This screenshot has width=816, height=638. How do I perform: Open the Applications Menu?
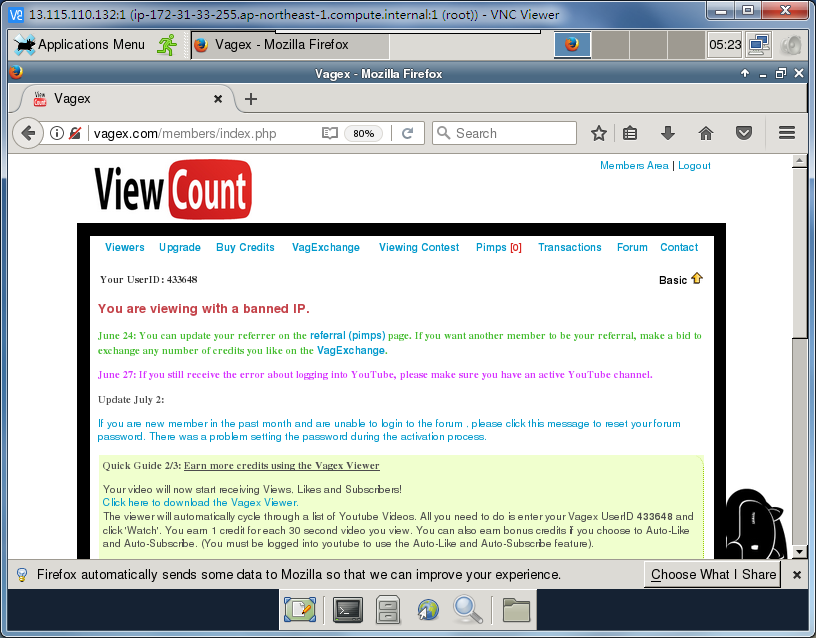[80, 44]
